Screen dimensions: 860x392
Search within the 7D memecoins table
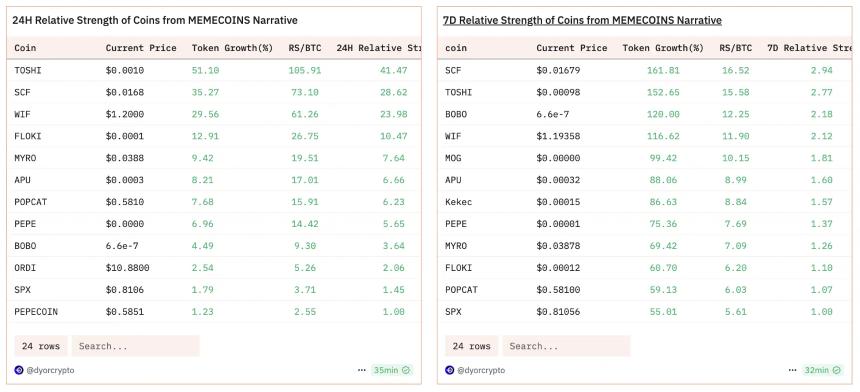[x=566, y=346]
